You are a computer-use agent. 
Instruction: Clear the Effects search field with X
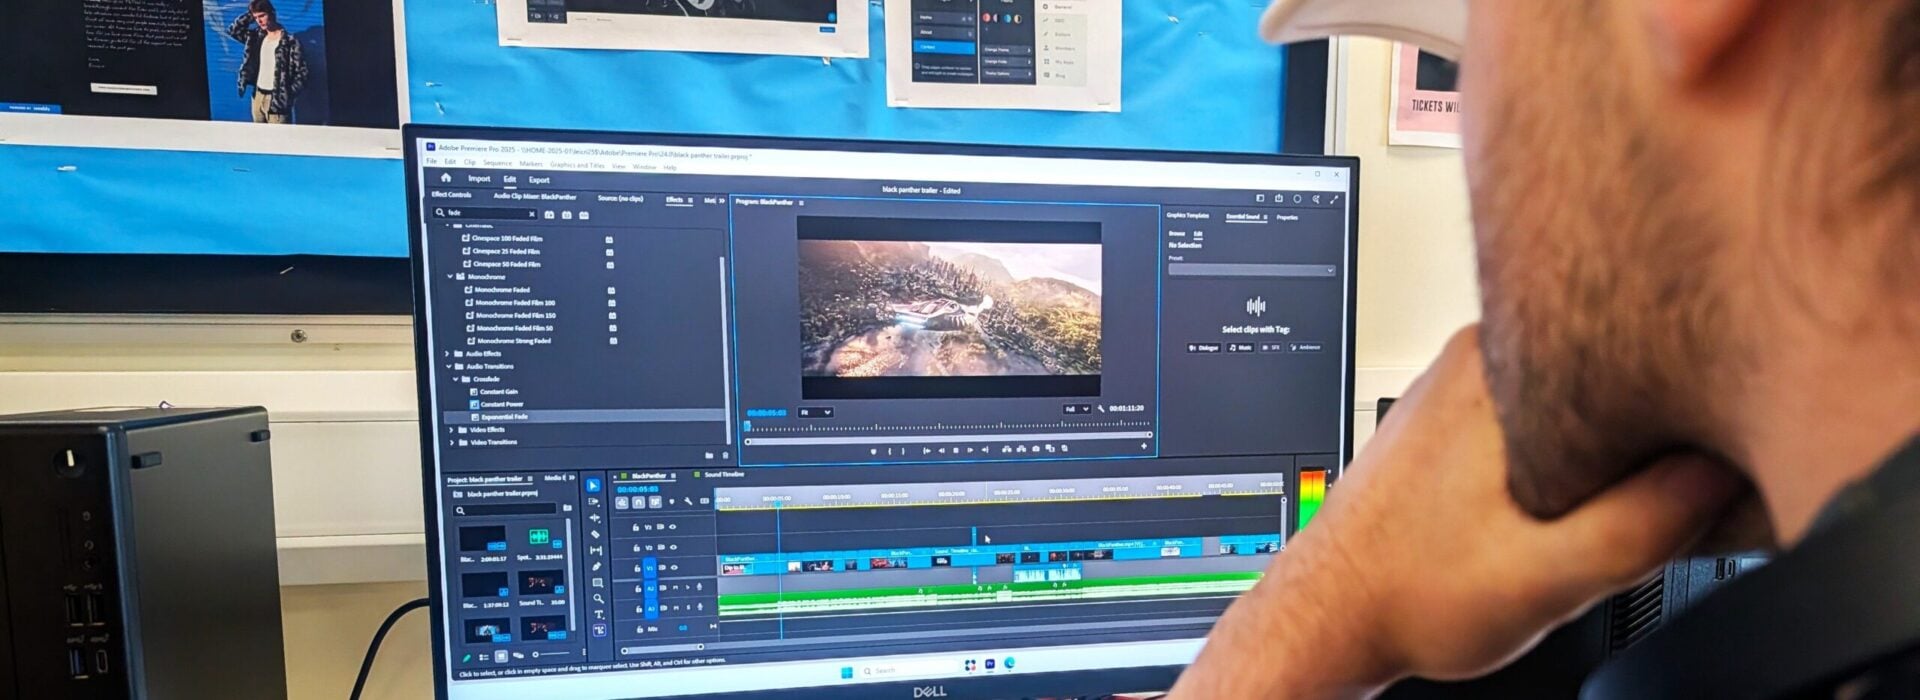[x=532, y=214]
